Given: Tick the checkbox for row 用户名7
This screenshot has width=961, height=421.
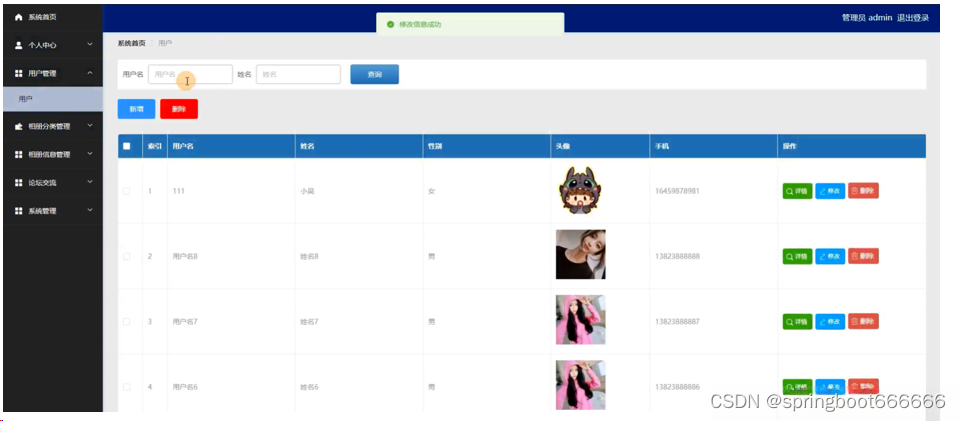Looking at the screenshot, I should click(127, 322).
